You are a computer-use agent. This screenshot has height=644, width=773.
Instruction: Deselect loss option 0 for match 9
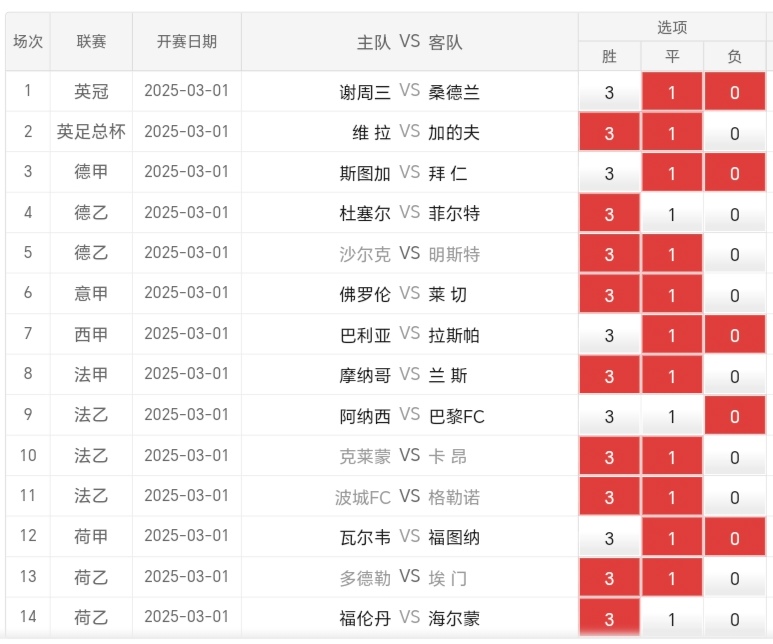[x=734, y=417]
